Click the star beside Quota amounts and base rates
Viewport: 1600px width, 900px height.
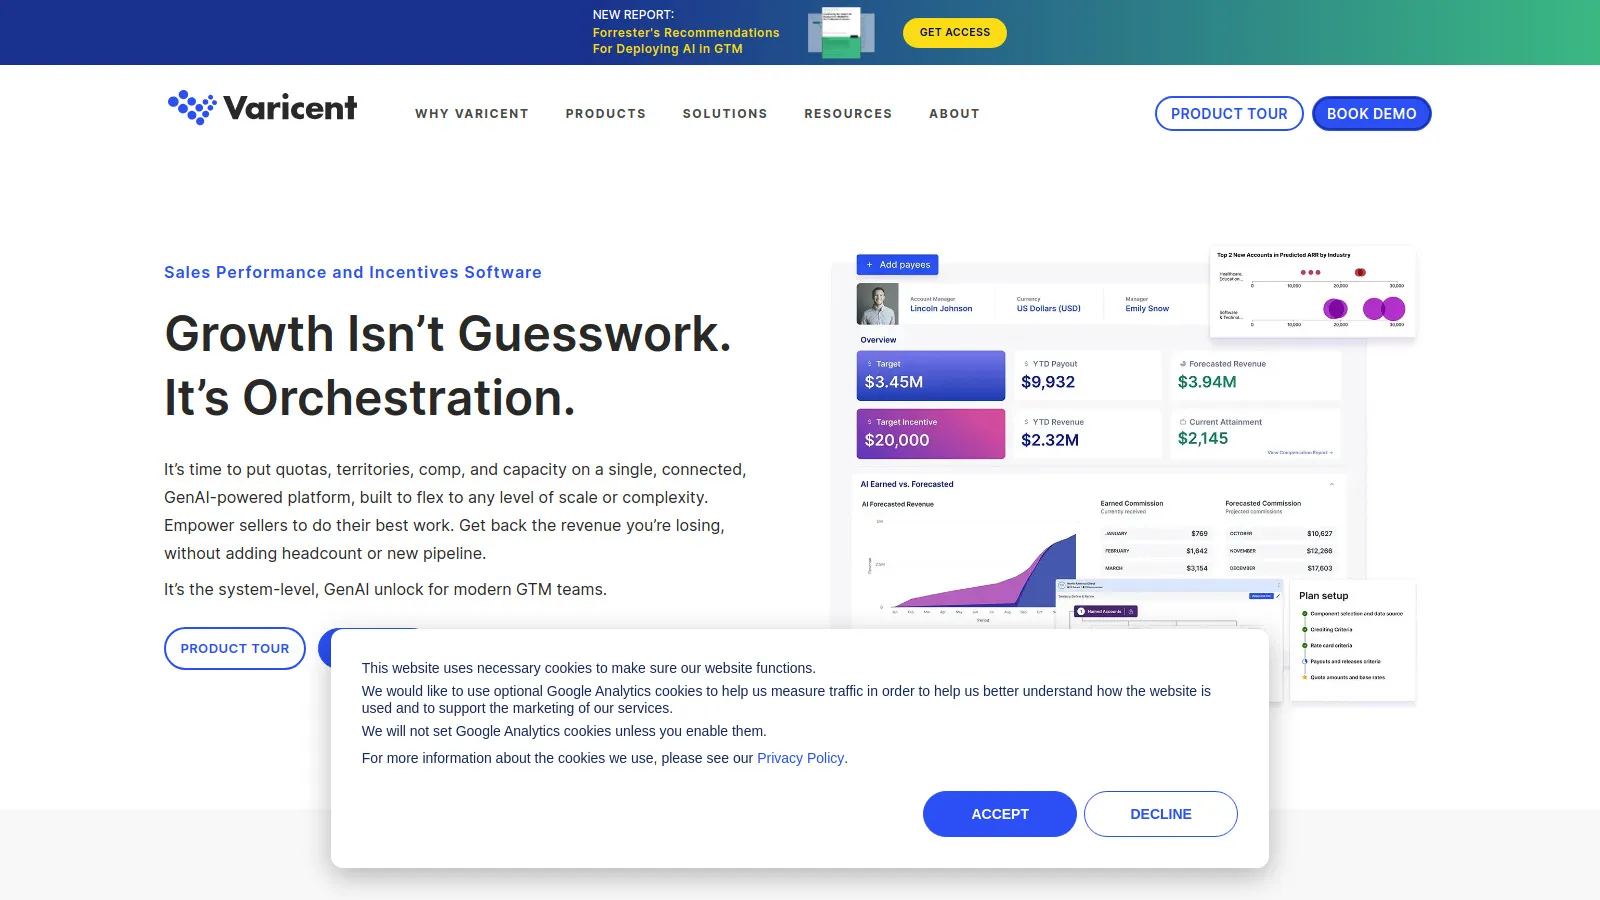(1305, 678)
